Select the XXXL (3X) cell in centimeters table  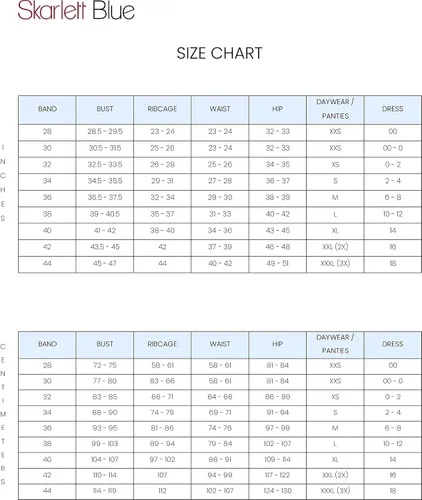point(335,491)
